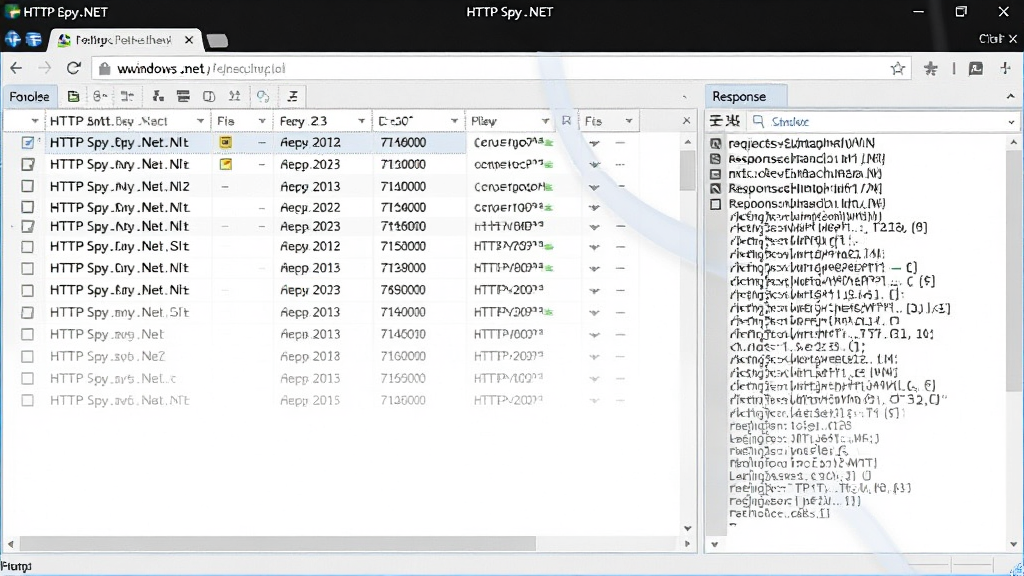
Task: Open a new tab with the tab-strip button
Action: click(x=217, y=40)
